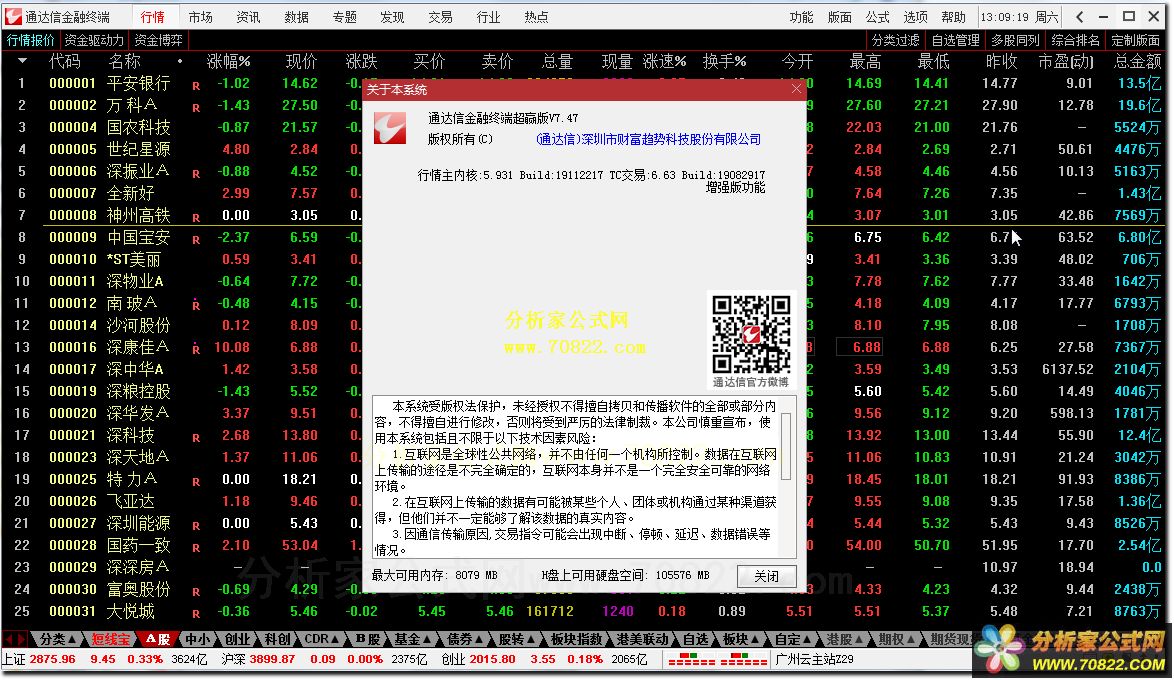This screenshot has width=1174, height=680.
Task: Click the back arrow icon in title bar
Action: click(x=1079, y=16)
